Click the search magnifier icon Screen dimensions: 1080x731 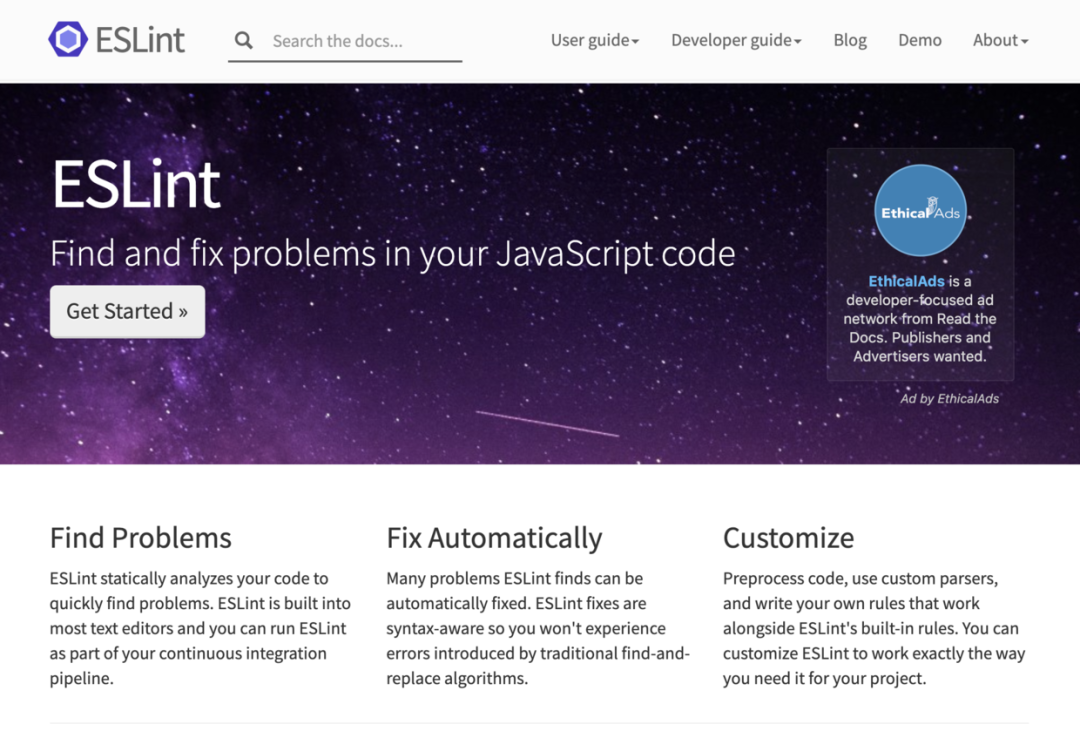(x=243, y=41)
